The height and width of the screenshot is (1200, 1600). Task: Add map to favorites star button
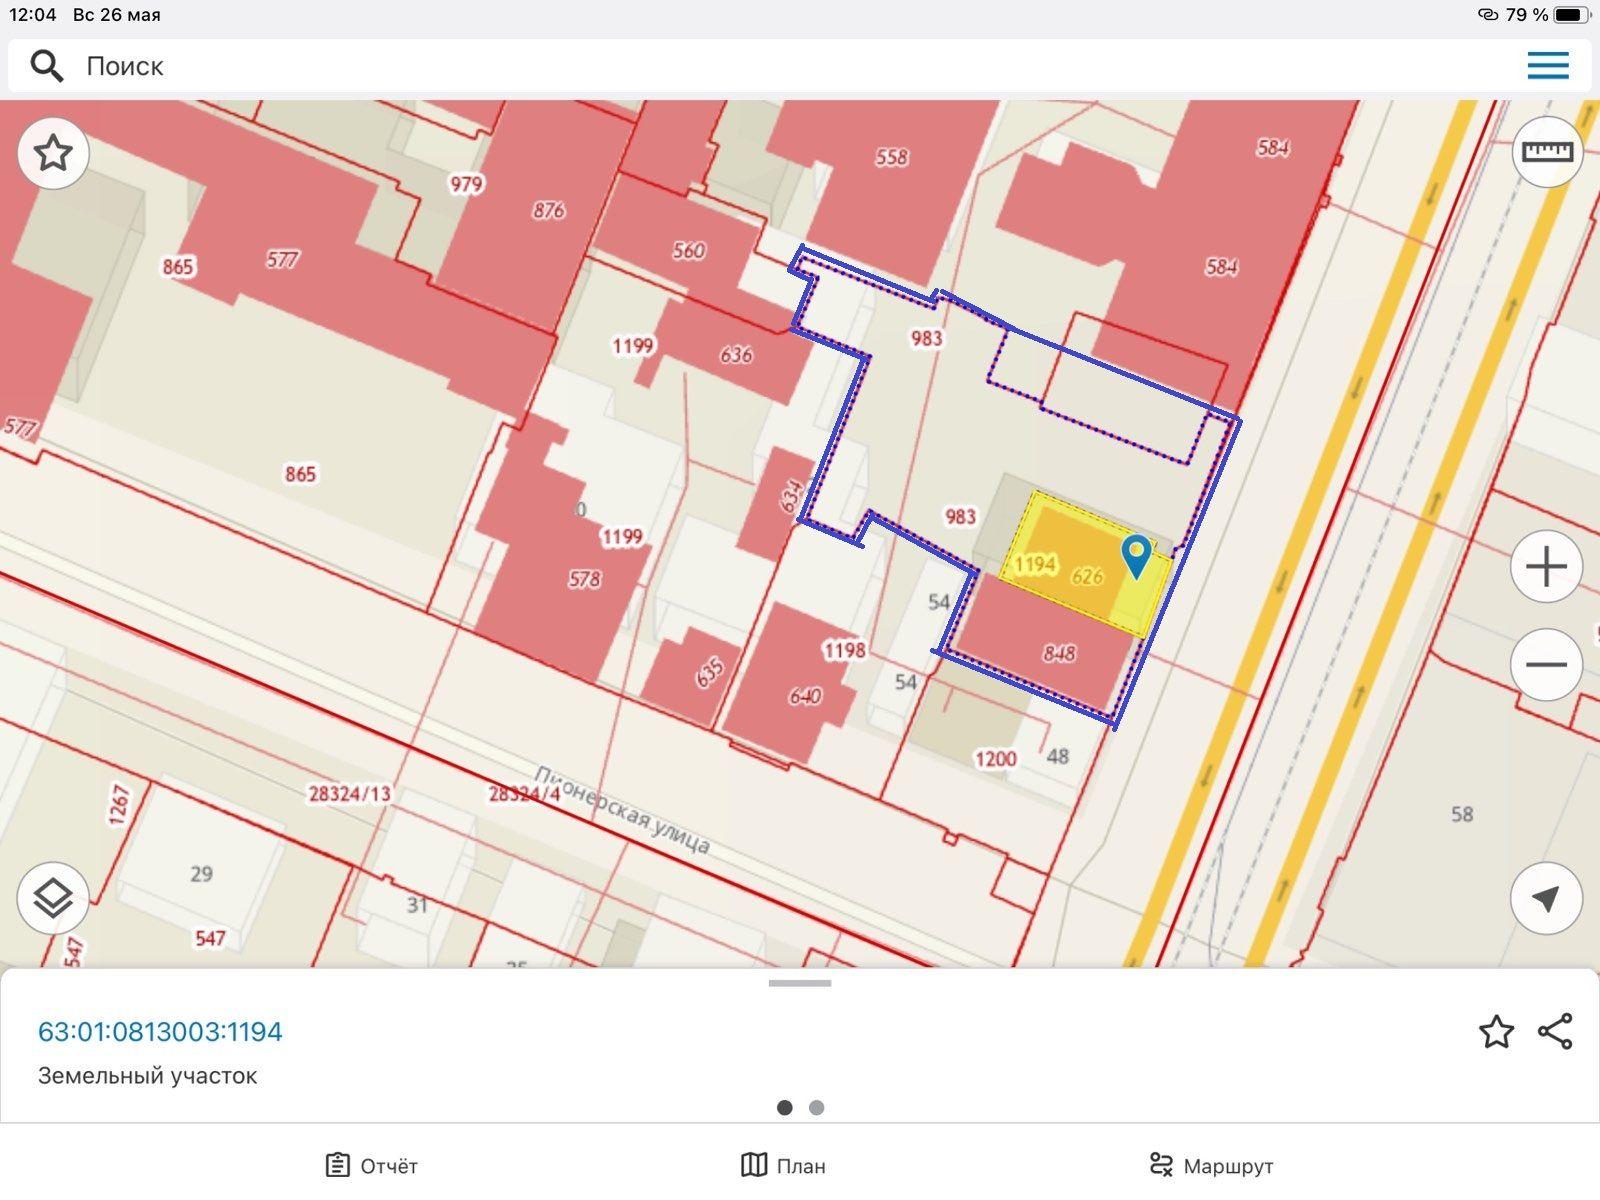pos(53,153)
